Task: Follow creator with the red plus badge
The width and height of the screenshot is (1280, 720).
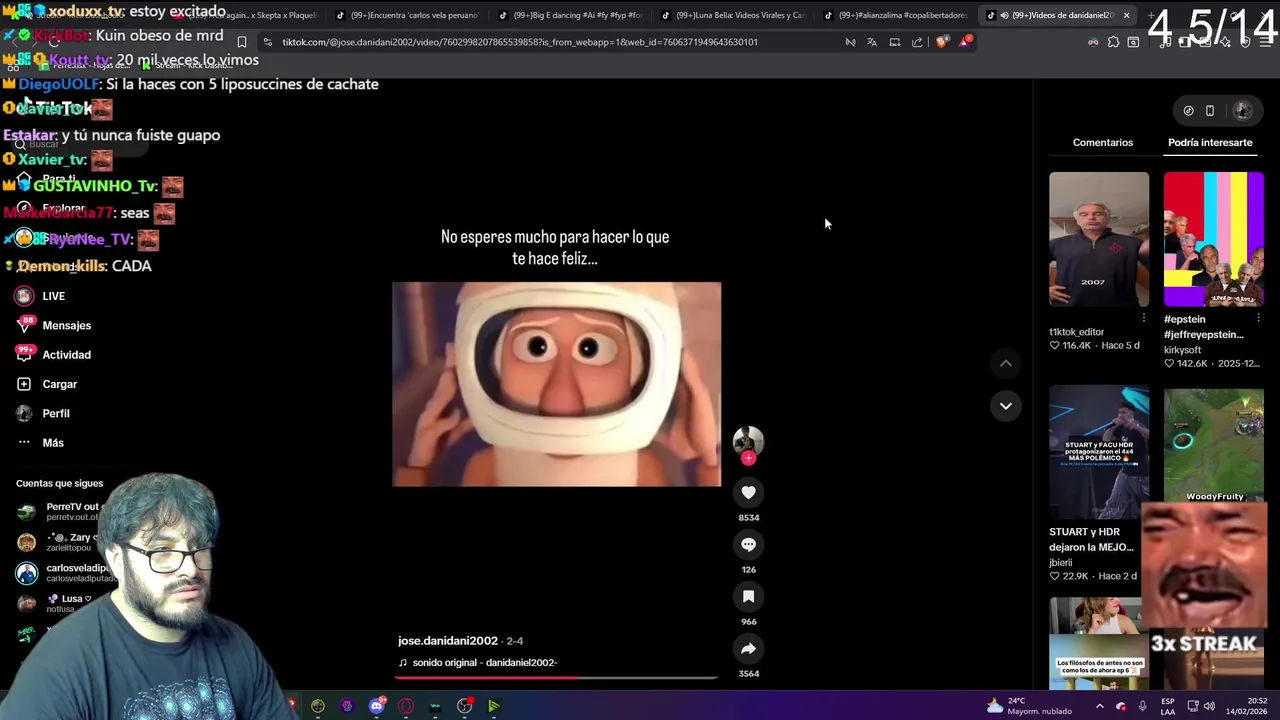Action: coord(748,458)
